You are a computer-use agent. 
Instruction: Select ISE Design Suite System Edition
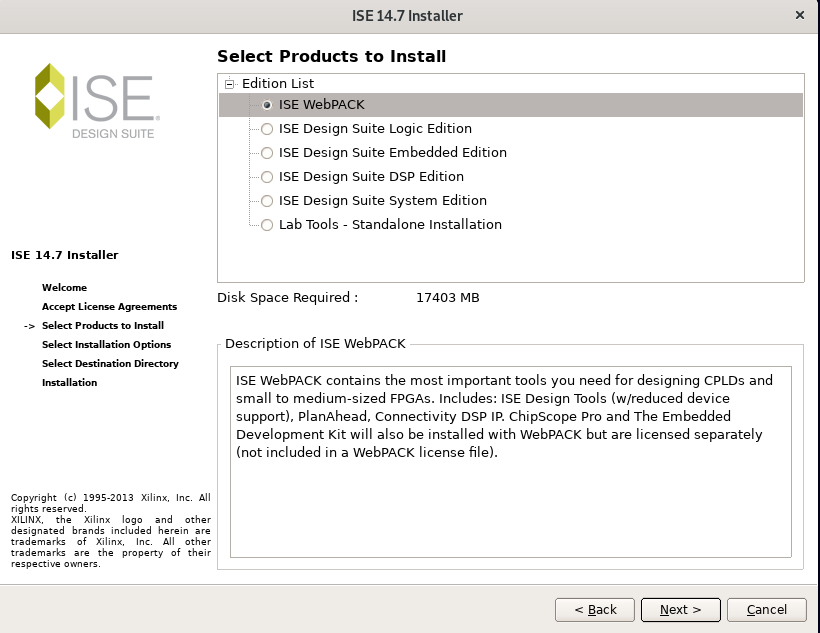267,201
